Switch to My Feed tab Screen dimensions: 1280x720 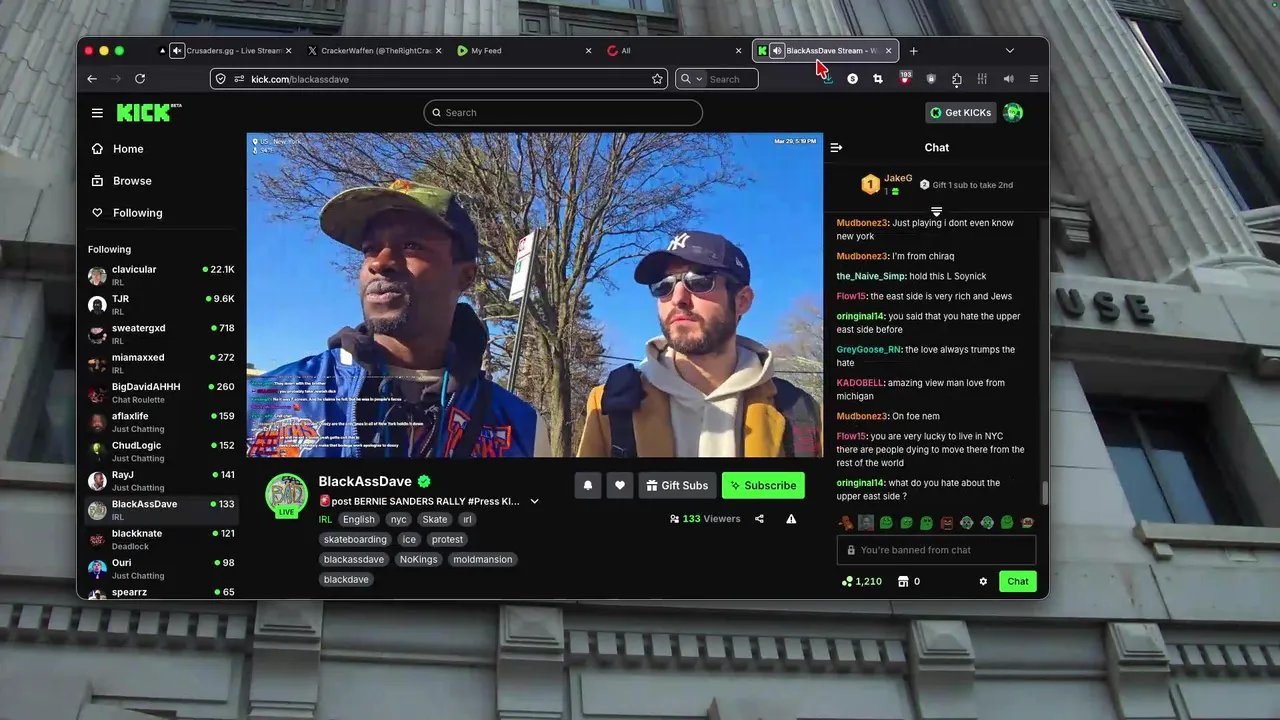click(x=525, y=51)
